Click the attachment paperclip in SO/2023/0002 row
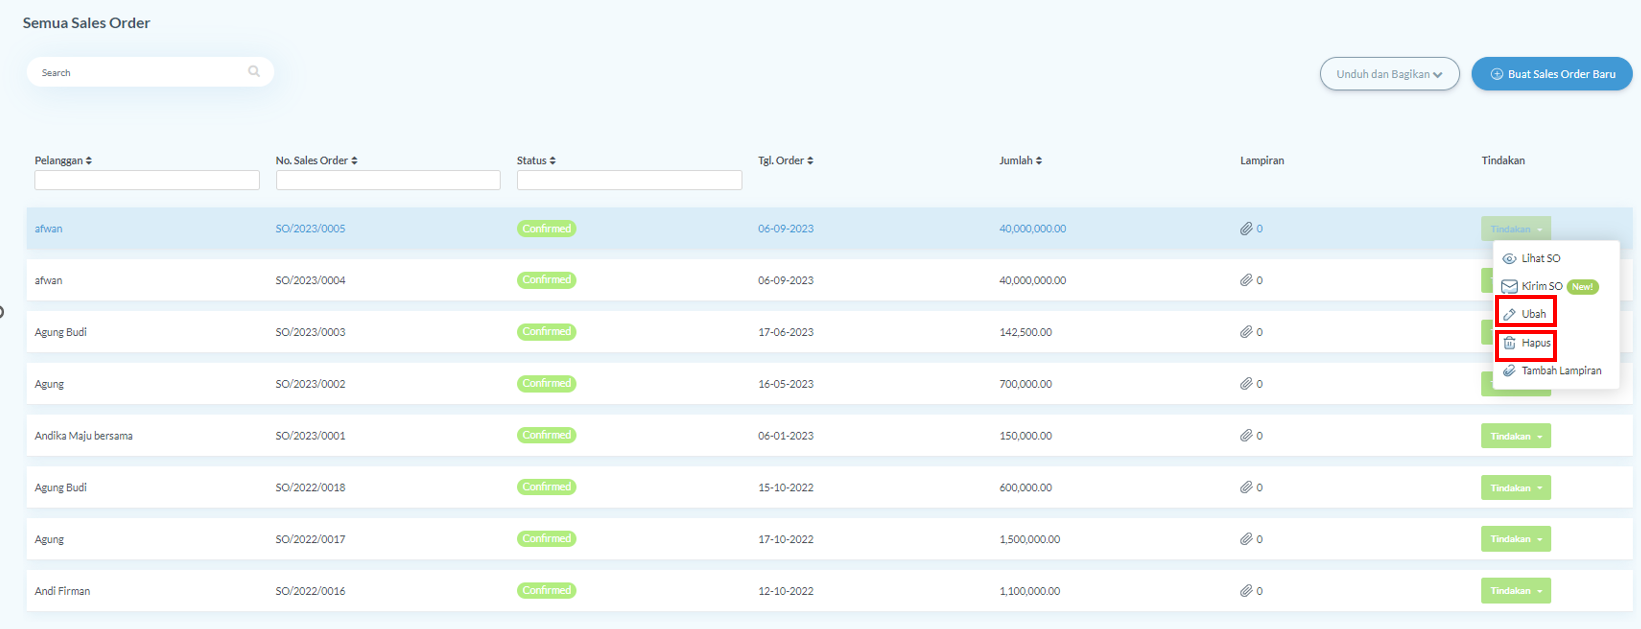Screen dimensions: 1641x629 click(1246, 384)
